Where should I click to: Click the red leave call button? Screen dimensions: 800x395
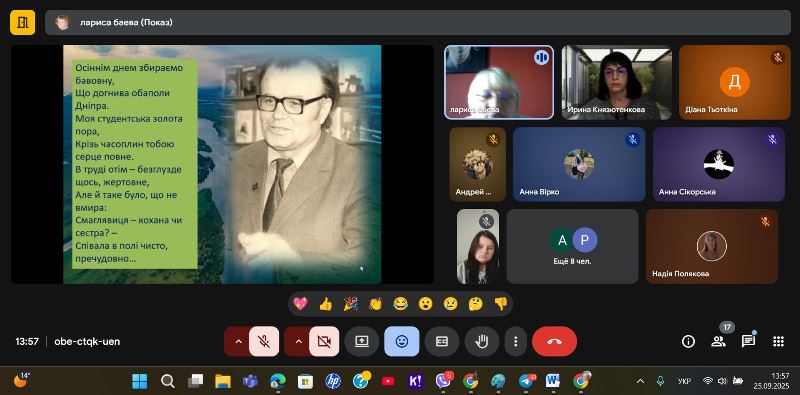pos(554,341)
